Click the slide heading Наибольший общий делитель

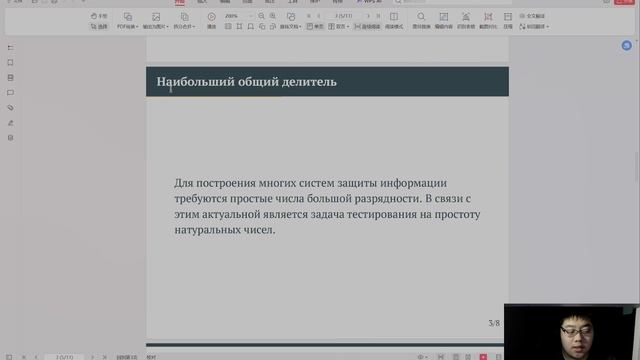click(x=247, y=82)
